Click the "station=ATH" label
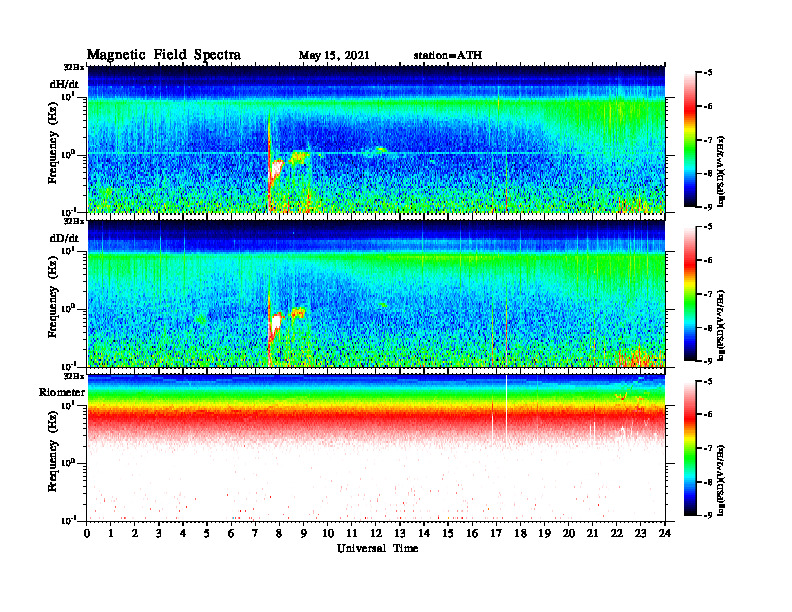 (448, 56)
